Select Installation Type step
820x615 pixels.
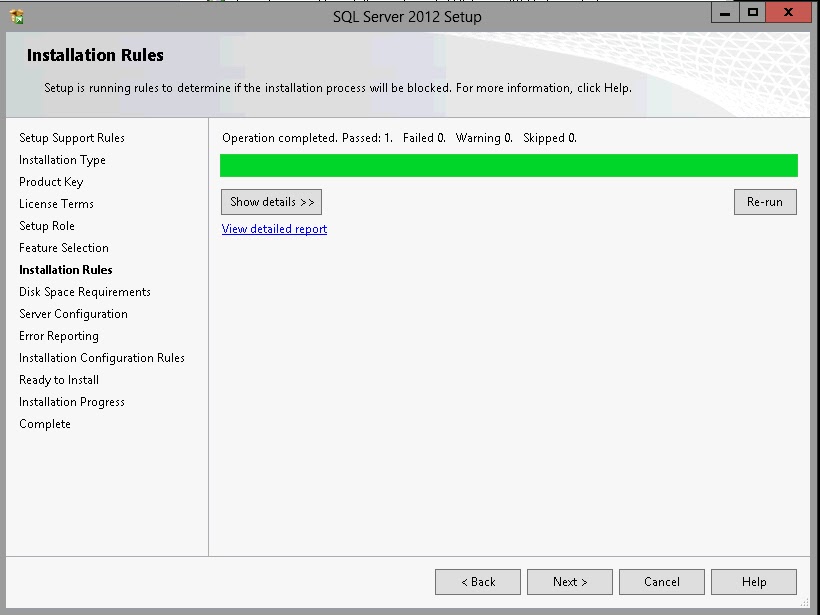click(62, 159)
